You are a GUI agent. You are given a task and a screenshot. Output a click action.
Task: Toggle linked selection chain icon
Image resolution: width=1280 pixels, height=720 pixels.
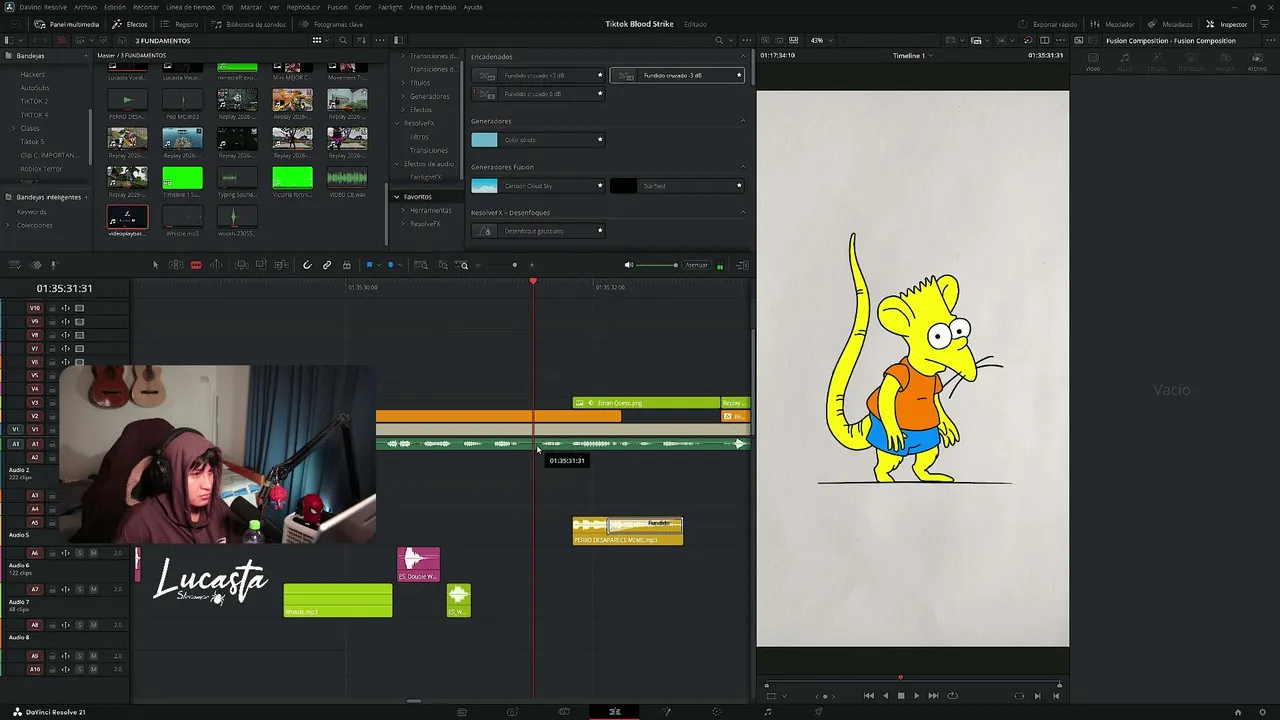(x=327, y=265)
